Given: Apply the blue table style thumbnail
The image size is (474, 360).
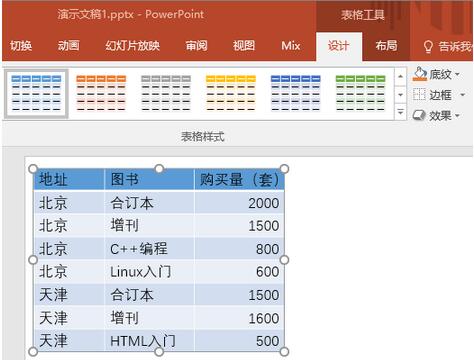Looking at the screenshot, I should point(36,94).
